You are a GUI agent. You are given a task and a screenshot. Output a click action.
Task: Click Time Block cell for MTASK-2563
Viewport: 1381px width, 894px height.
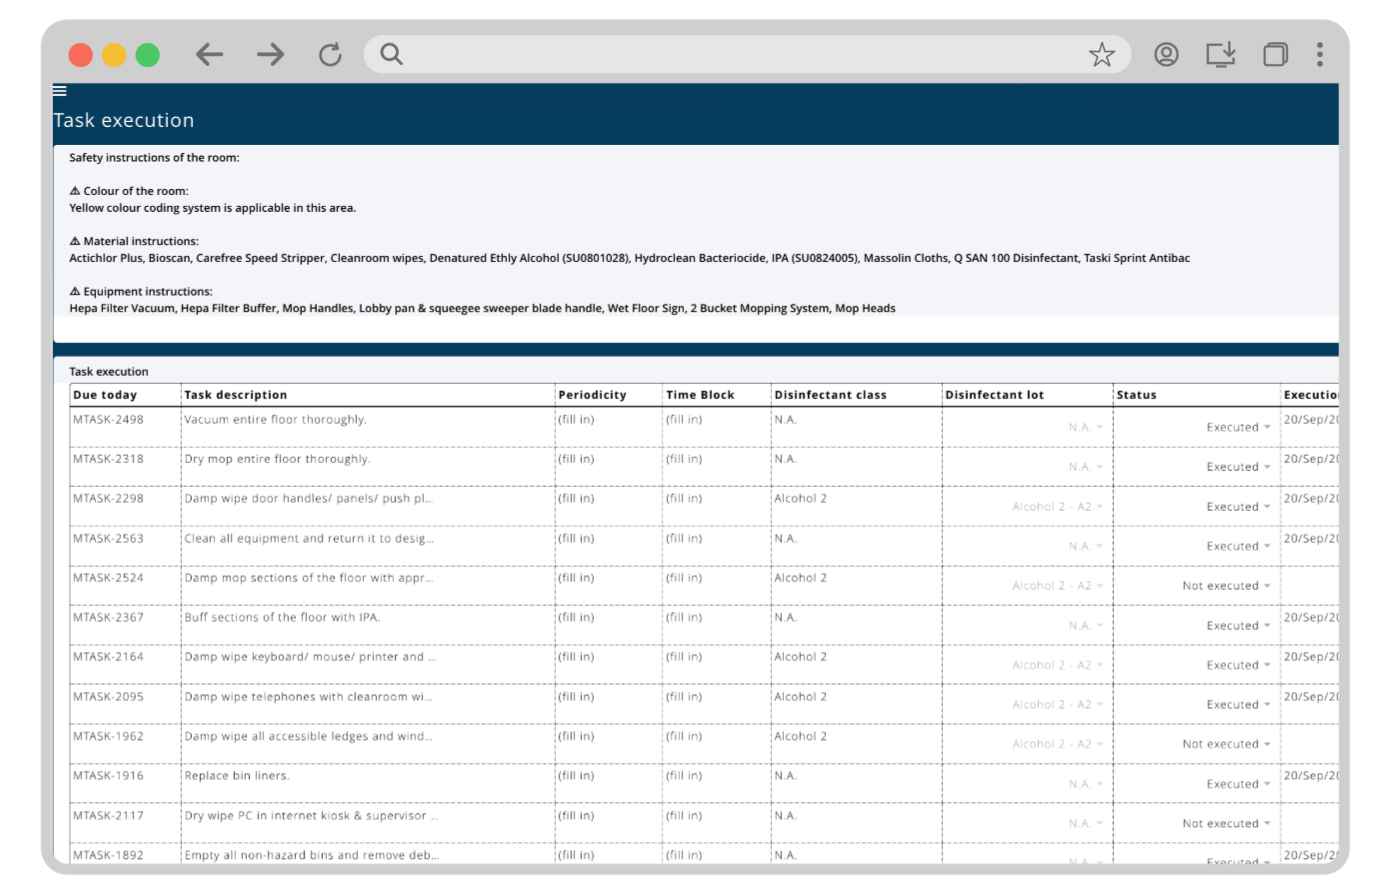tap(684, 538)
